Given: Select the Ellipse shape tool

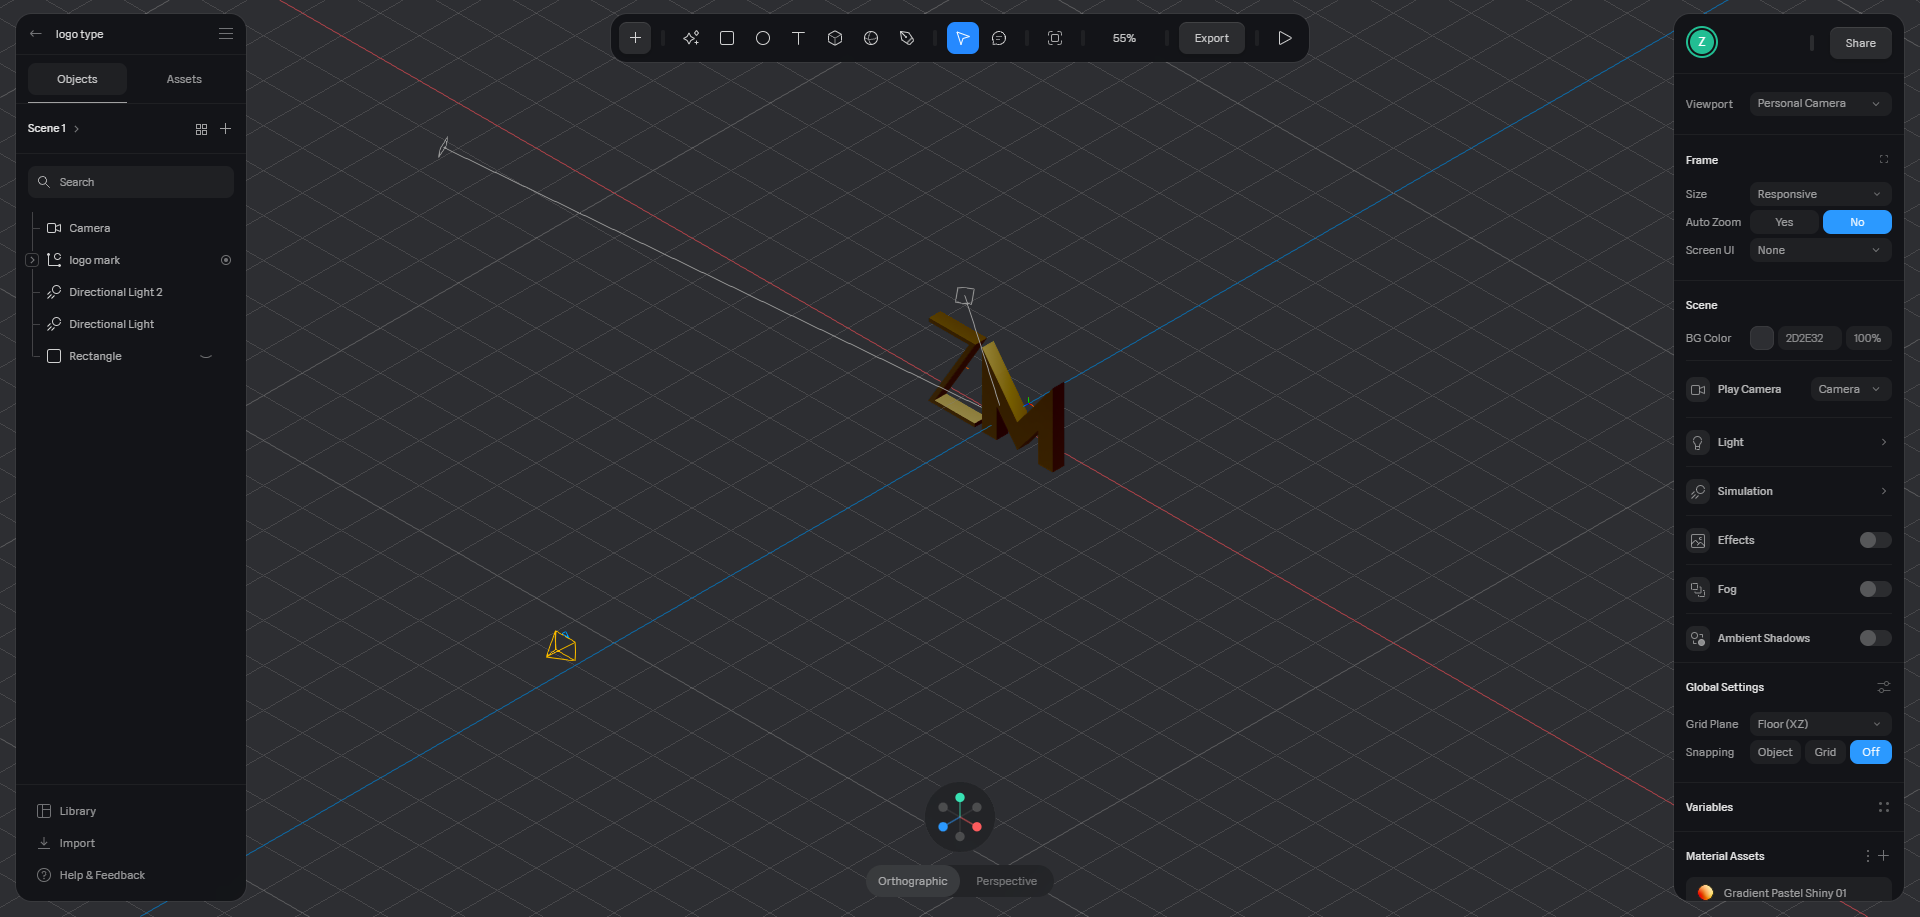Looking at the screenshot, I should pyautogui.click(x=763, y=38).
